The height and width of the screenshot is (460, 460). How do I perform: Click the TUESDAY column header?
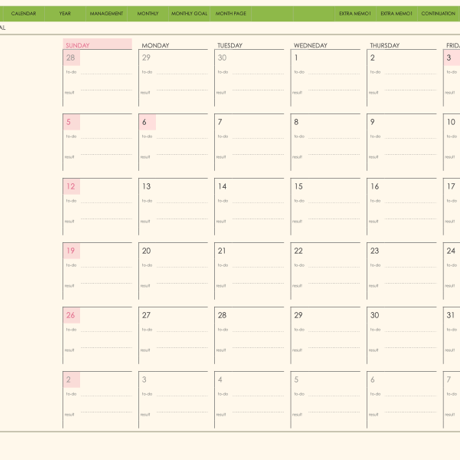(x=230, y=45)
